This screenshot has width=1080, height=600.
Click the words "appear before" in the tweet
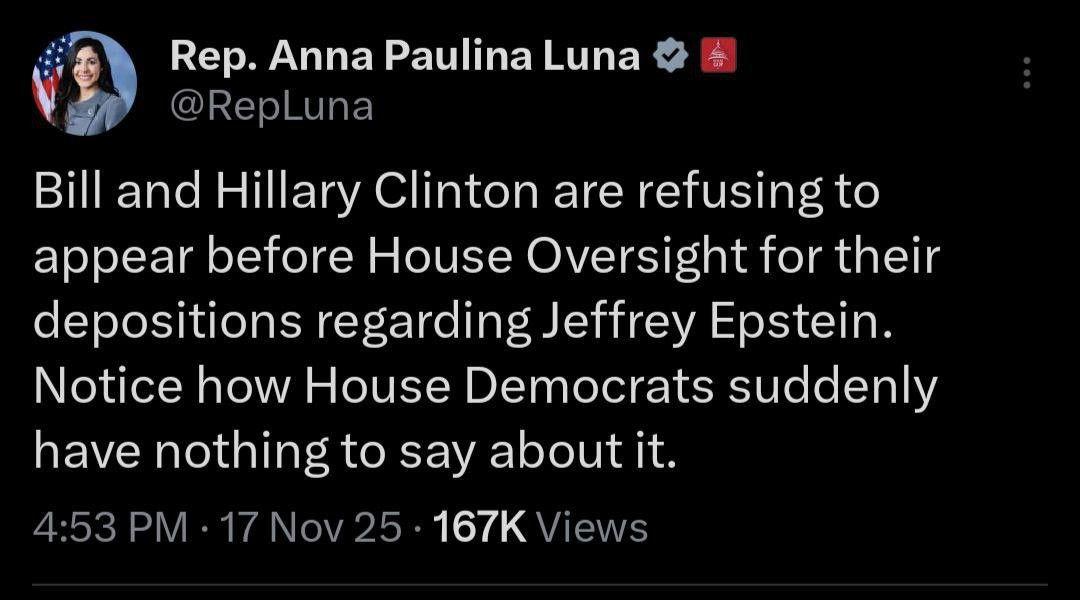[191, 257]
